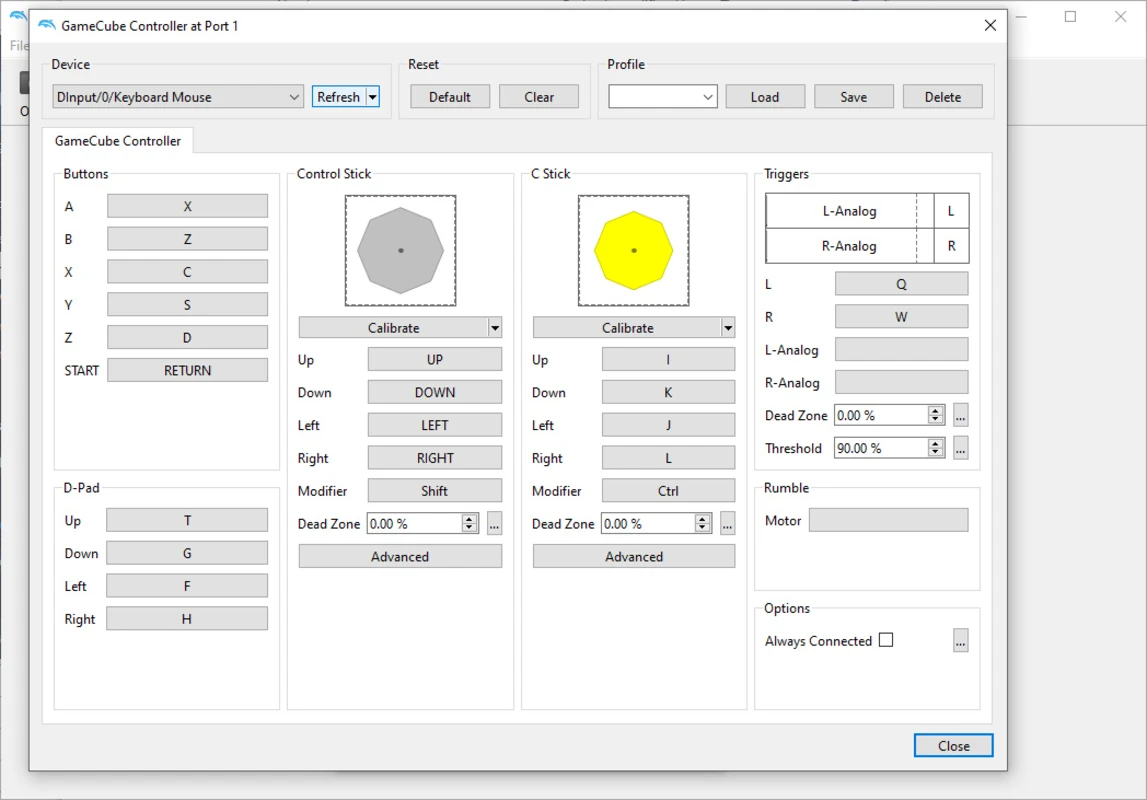Increase the Threshold value with stepper

(936, 444)
